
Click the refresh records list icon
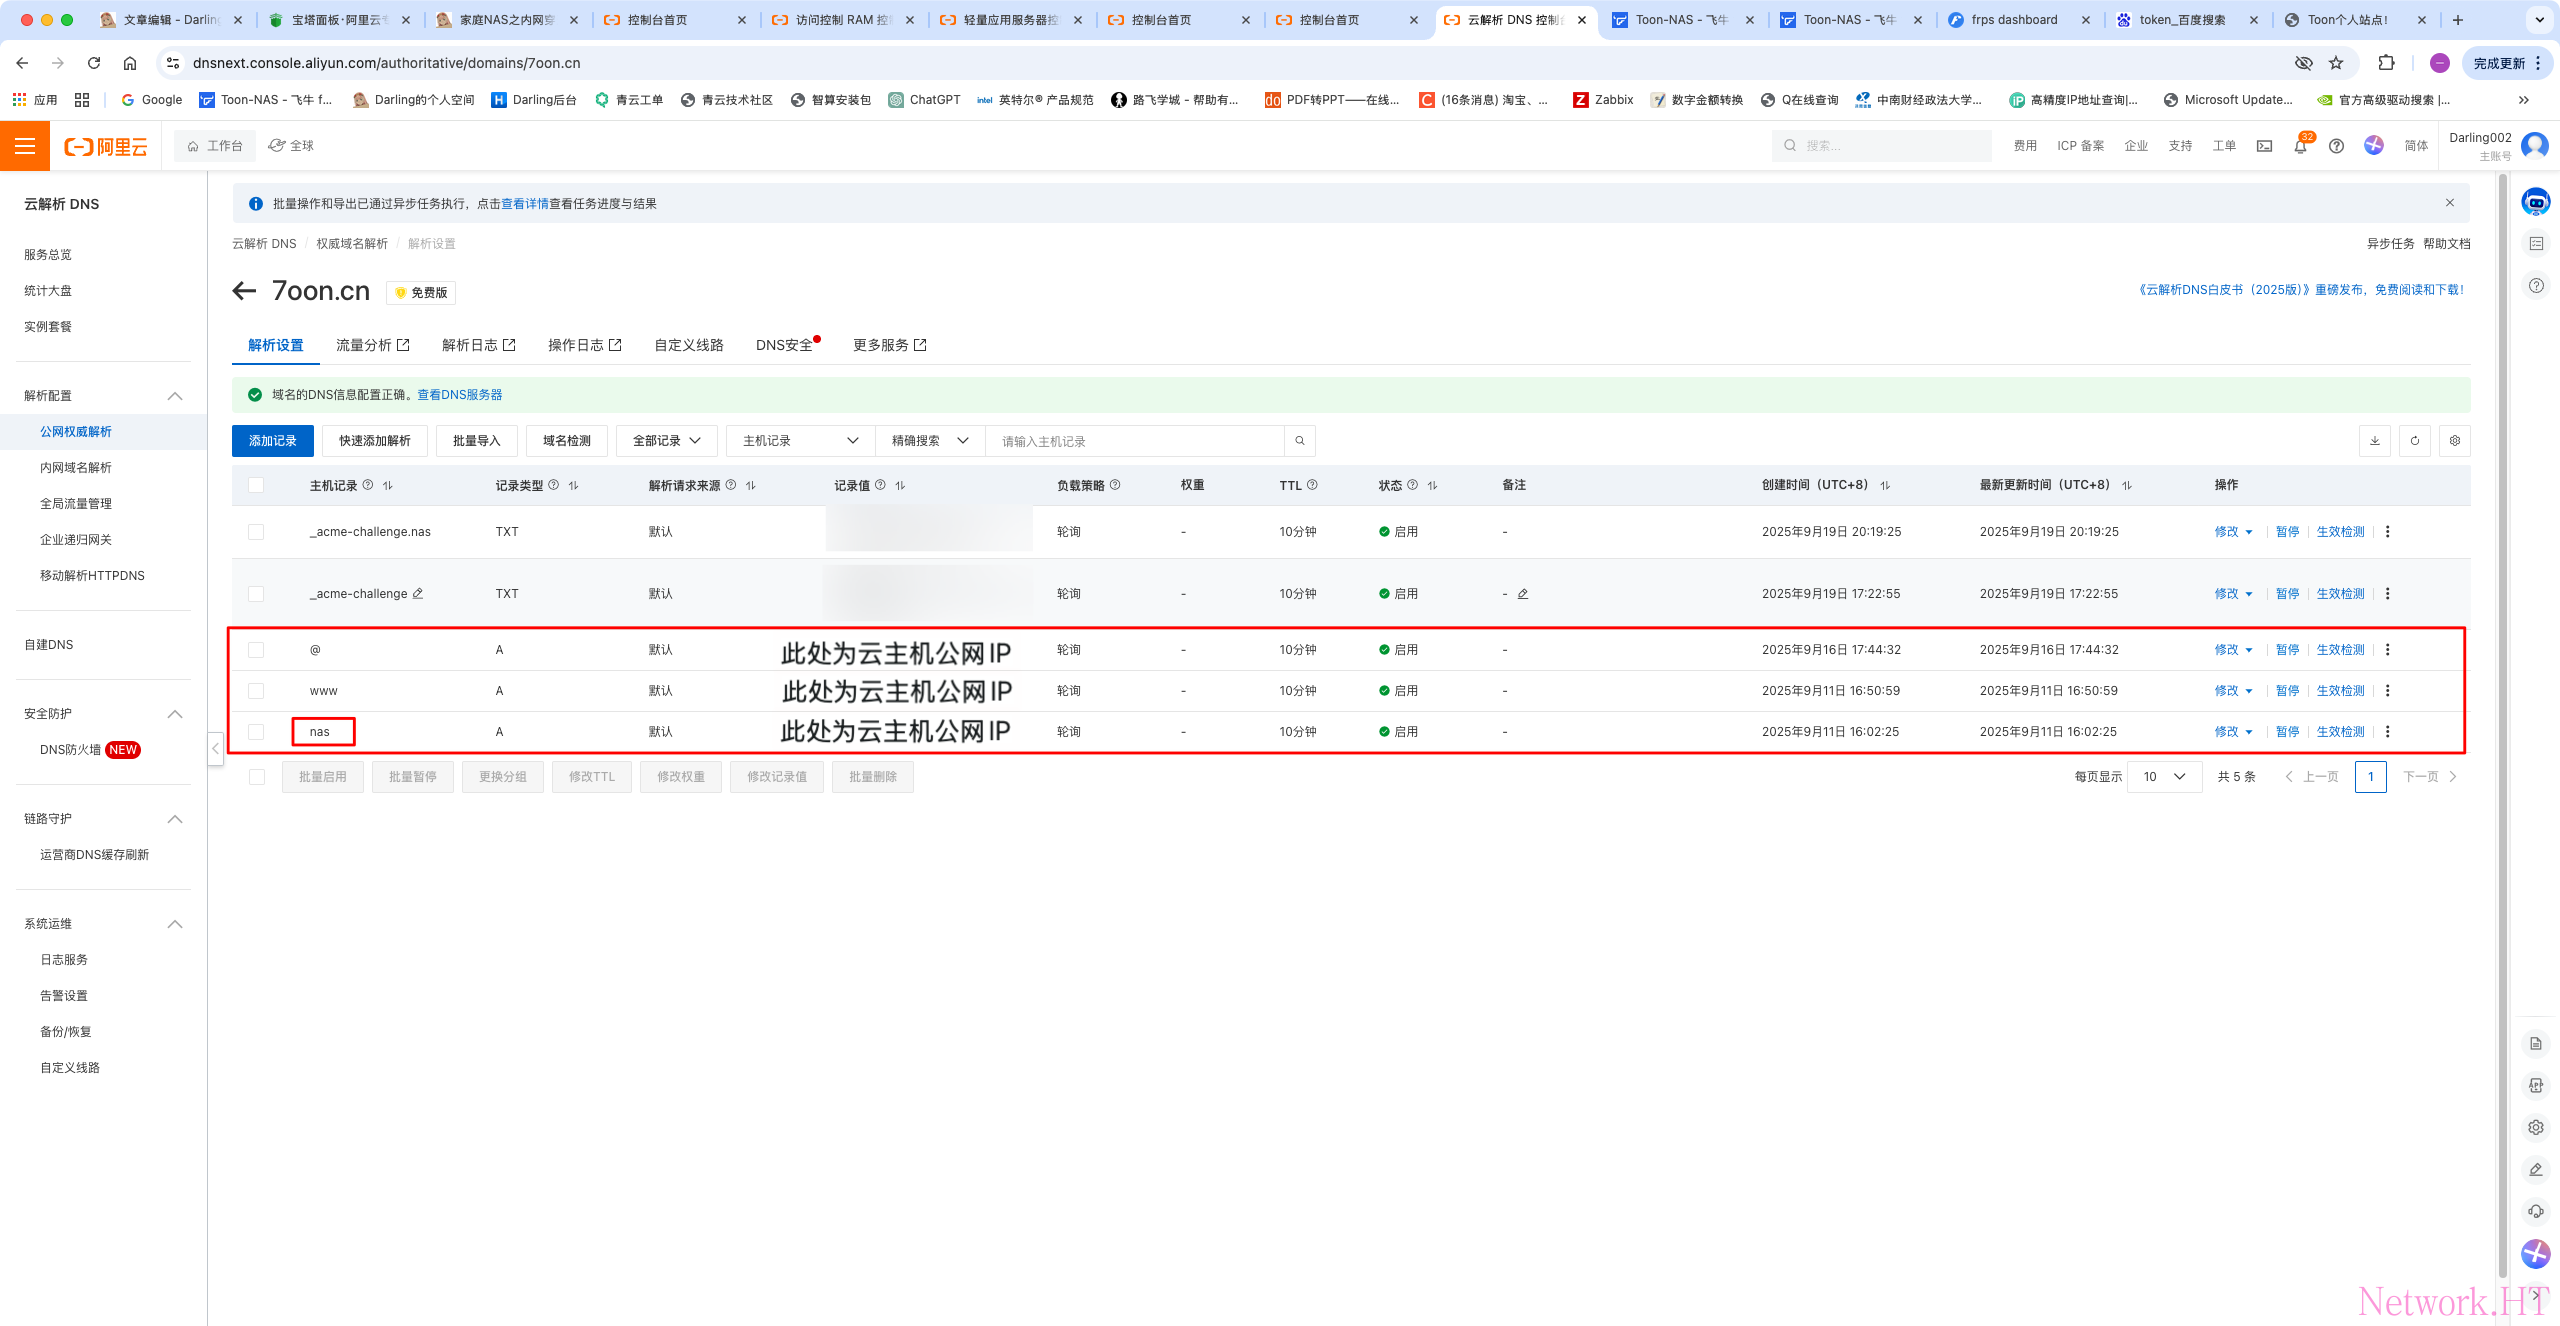[x=2415, y=441]
